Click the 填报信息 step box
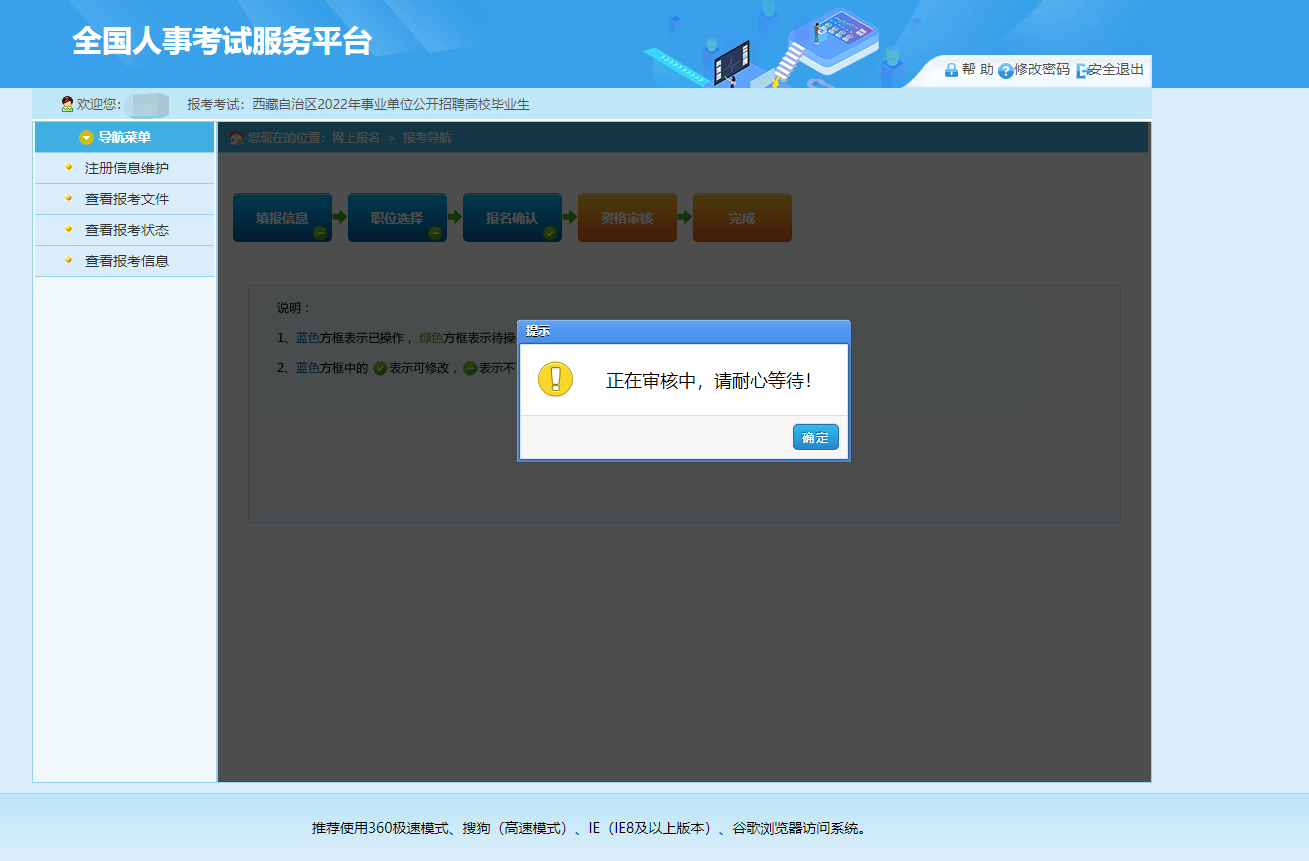Viewport: 1309px width, 861px height. click(x=282, y=217)
